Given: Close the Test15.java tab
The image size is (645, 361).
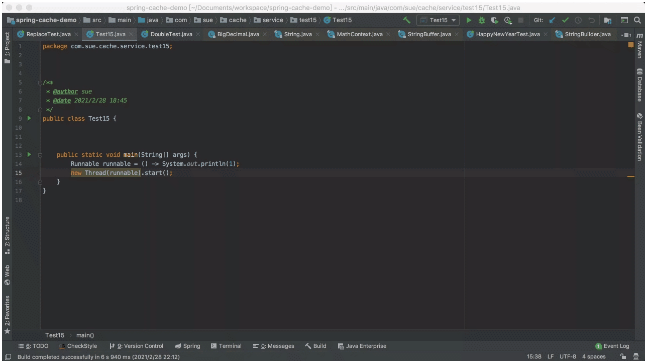Looking at the screenshot, I should [131, 35].
